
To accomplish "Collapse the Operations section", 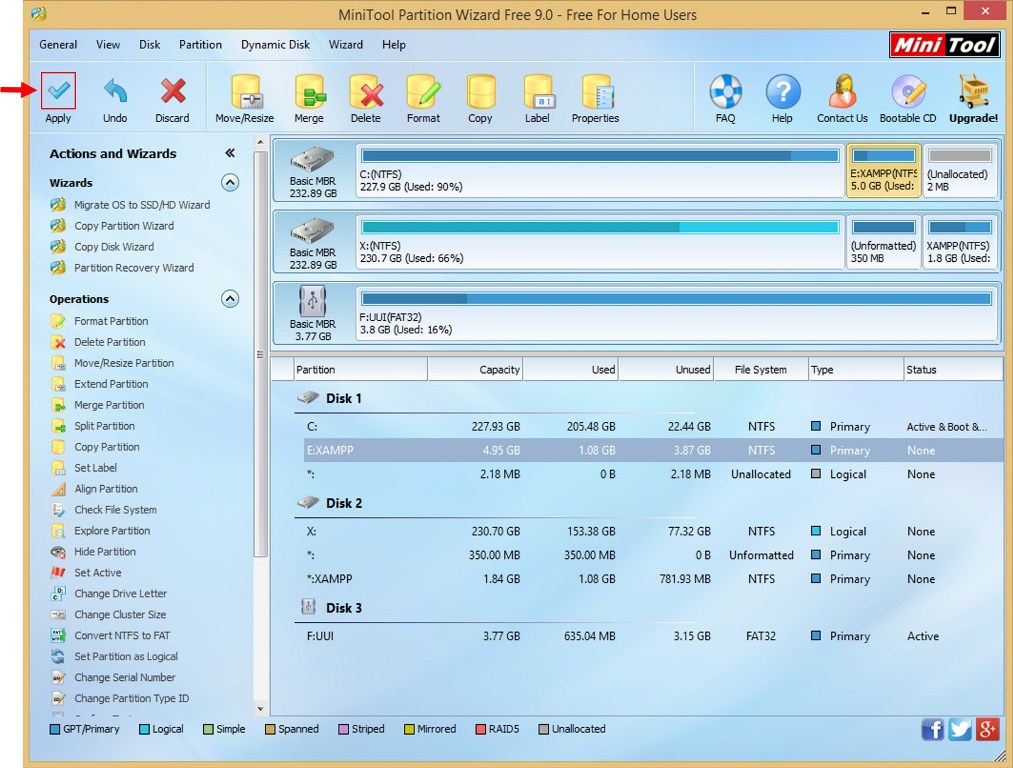I will [230, 299].
